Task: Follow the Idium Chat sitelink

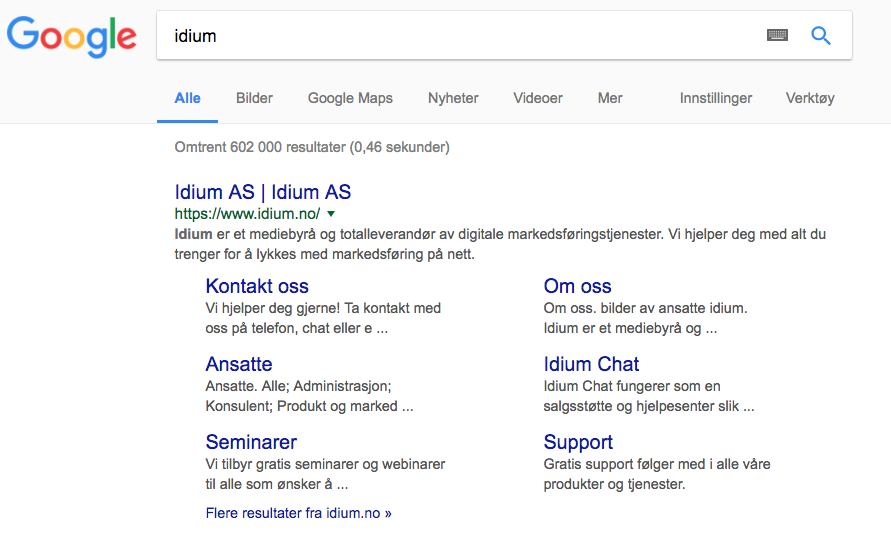Action: (x=591, y=364)
